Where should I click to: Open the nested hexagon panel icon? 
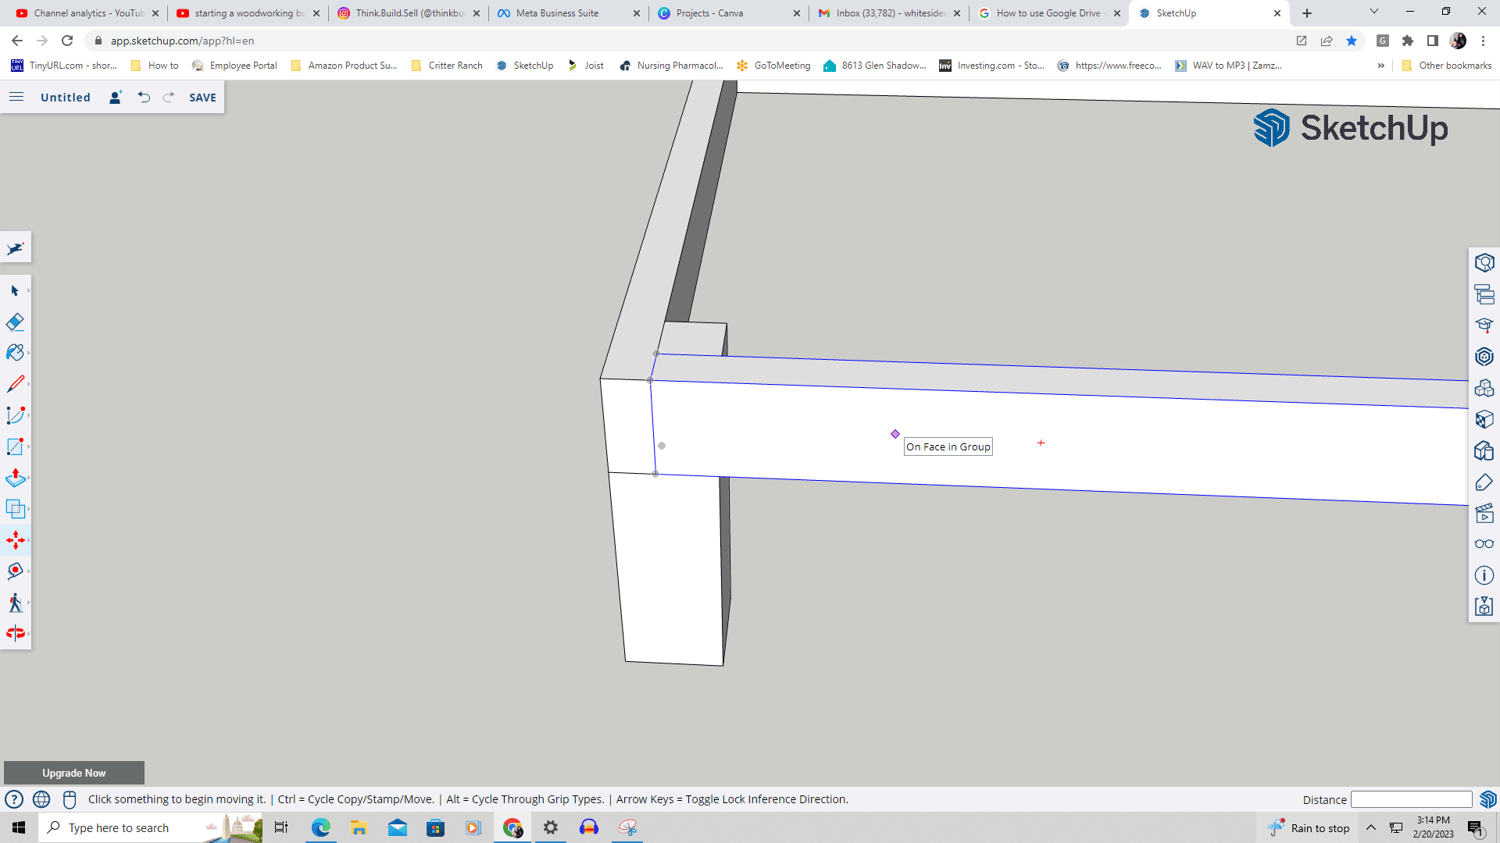coord(1484,357)
